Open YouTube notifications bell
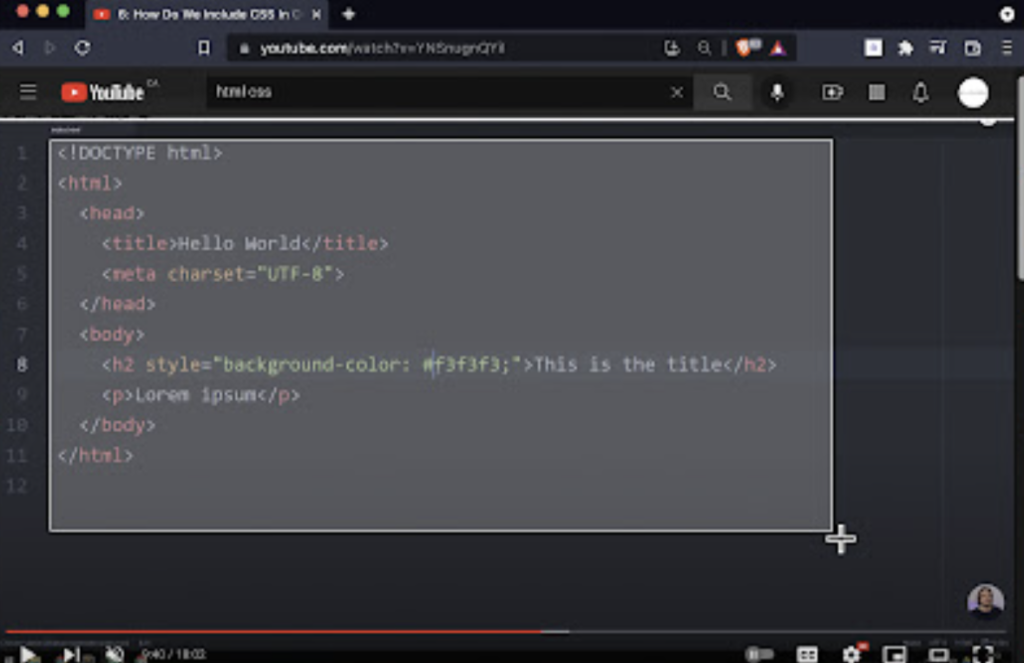 pyautogui.click(x=921, y=92)
